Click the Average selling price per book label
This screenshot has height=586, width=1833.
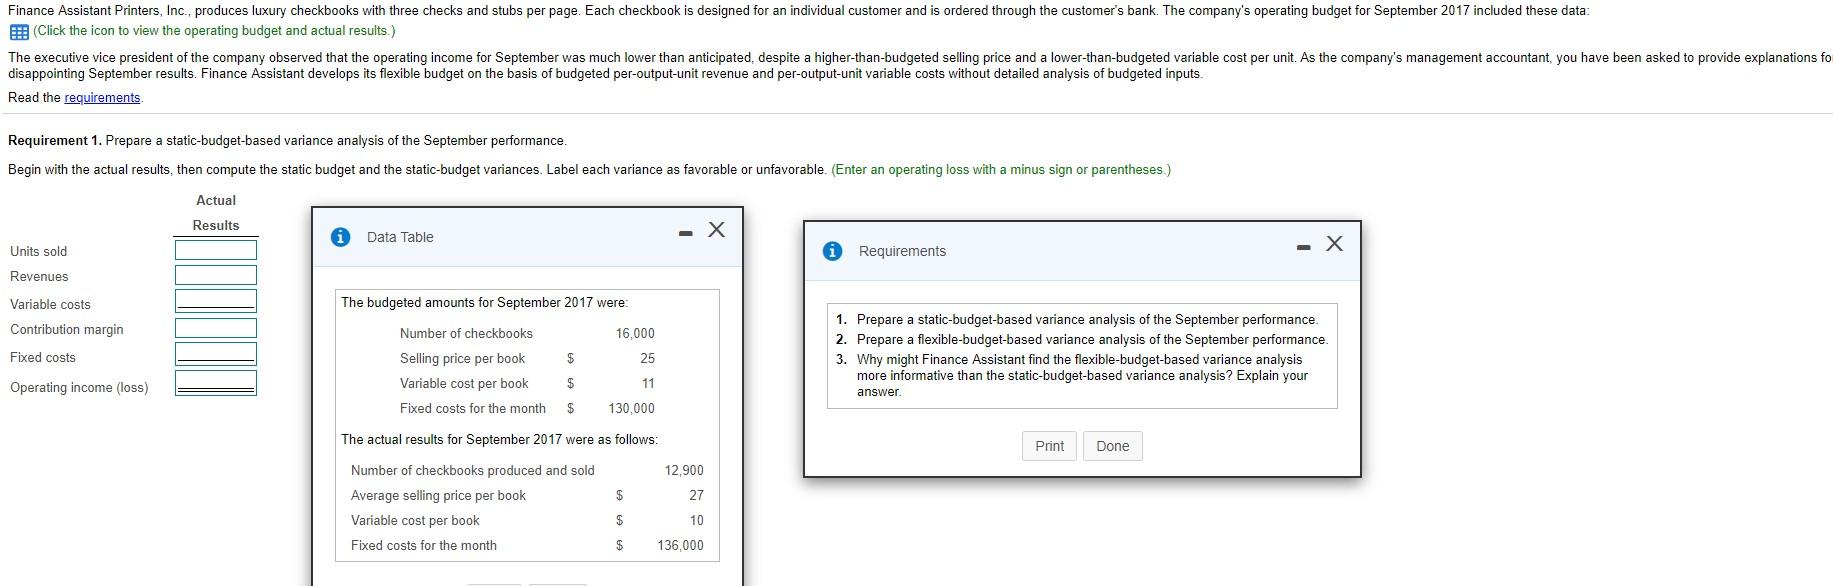tap(438, 495)
